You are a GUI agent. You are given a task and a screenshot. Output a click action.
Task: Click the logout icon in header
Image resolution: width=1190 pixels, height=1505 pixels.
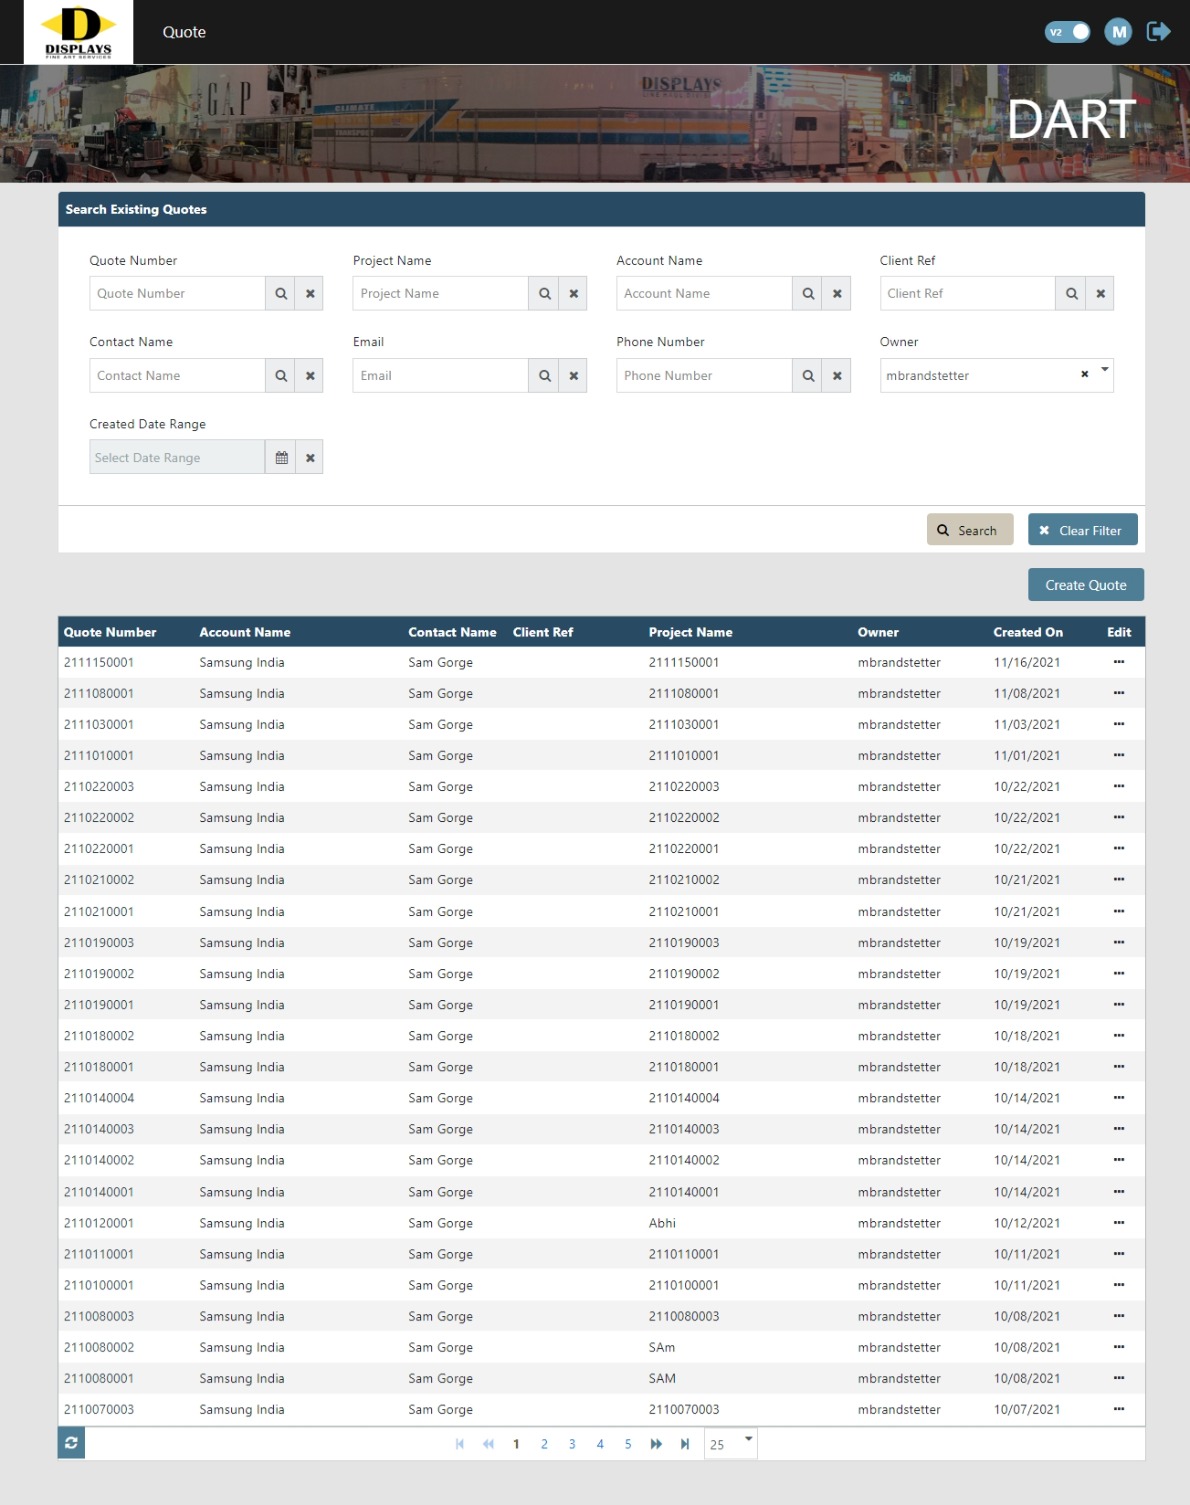(x=1158, y=32)
